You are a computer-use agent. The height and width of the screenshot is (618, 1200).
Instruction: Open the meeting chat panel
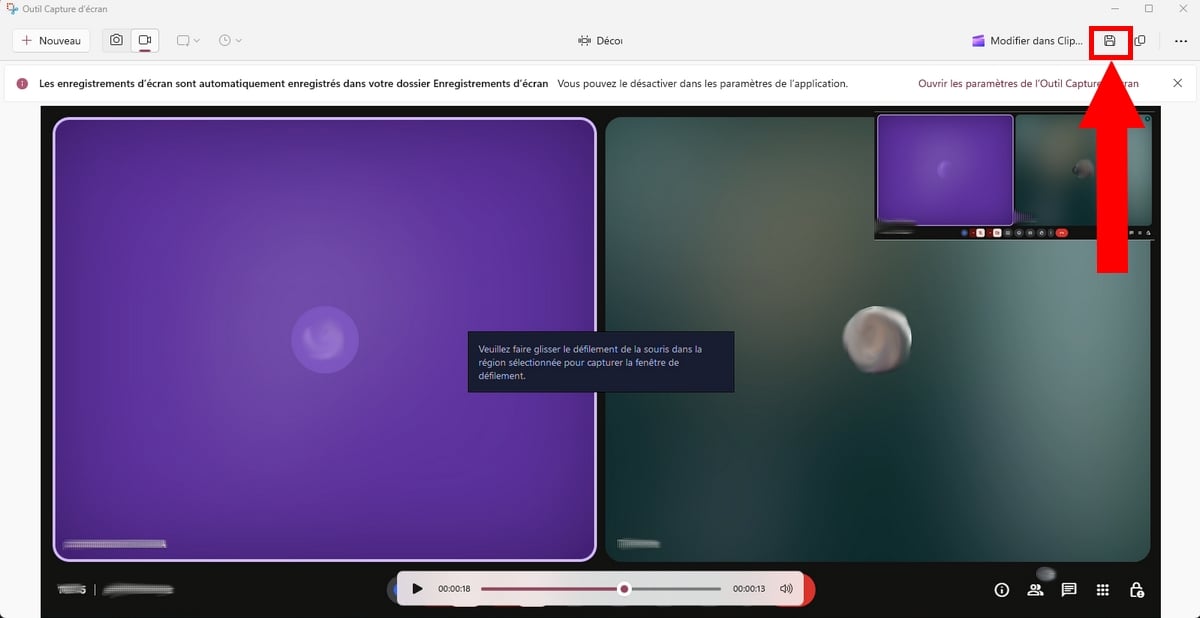1069,590
